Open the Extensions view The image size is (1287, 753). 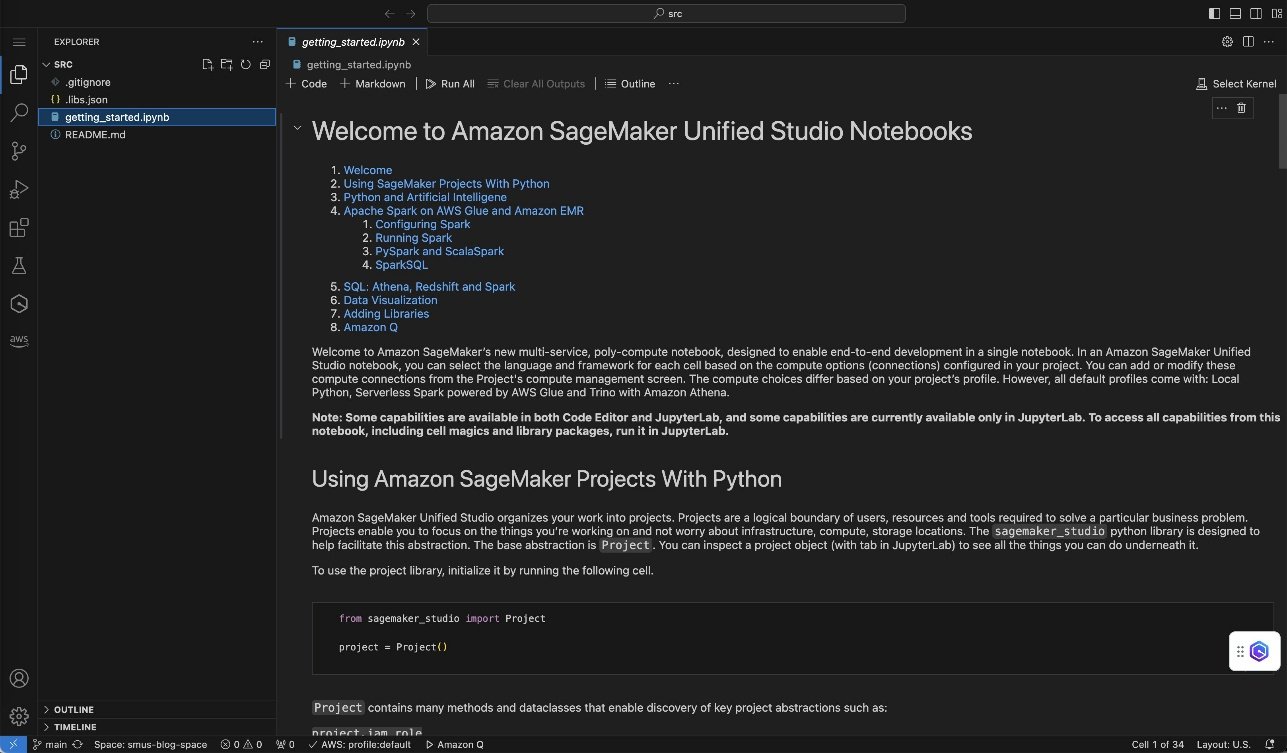coord(19,227)
